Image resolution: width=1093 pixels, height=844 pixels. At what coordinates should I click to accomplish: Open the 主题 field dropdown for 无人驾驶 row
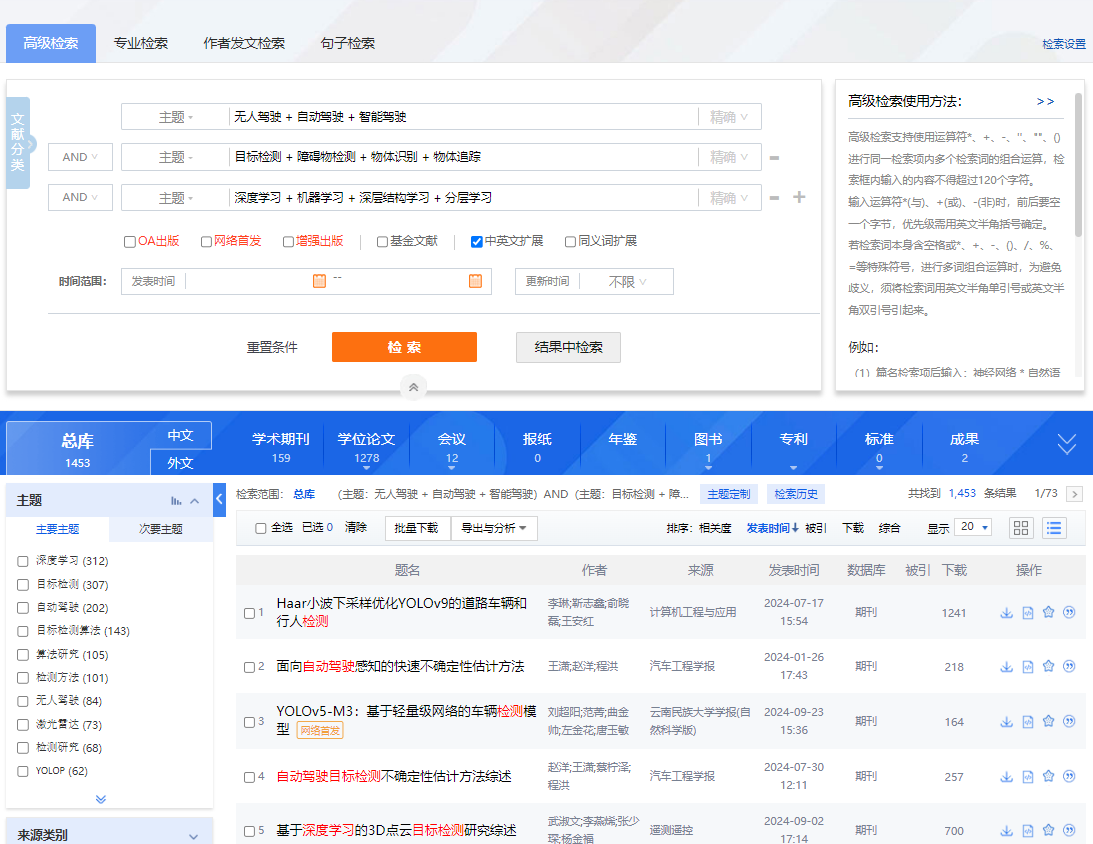[x=176, y=117]
